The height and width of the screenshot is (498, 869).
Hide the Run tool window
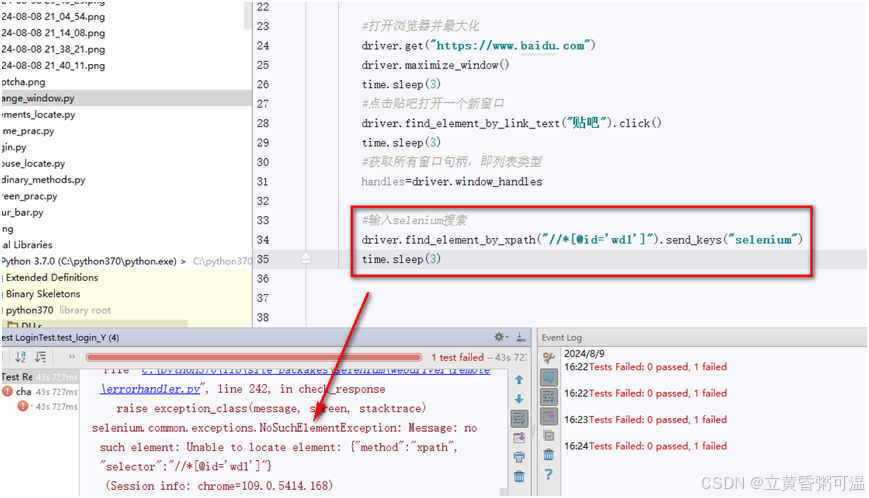(521, 337)
